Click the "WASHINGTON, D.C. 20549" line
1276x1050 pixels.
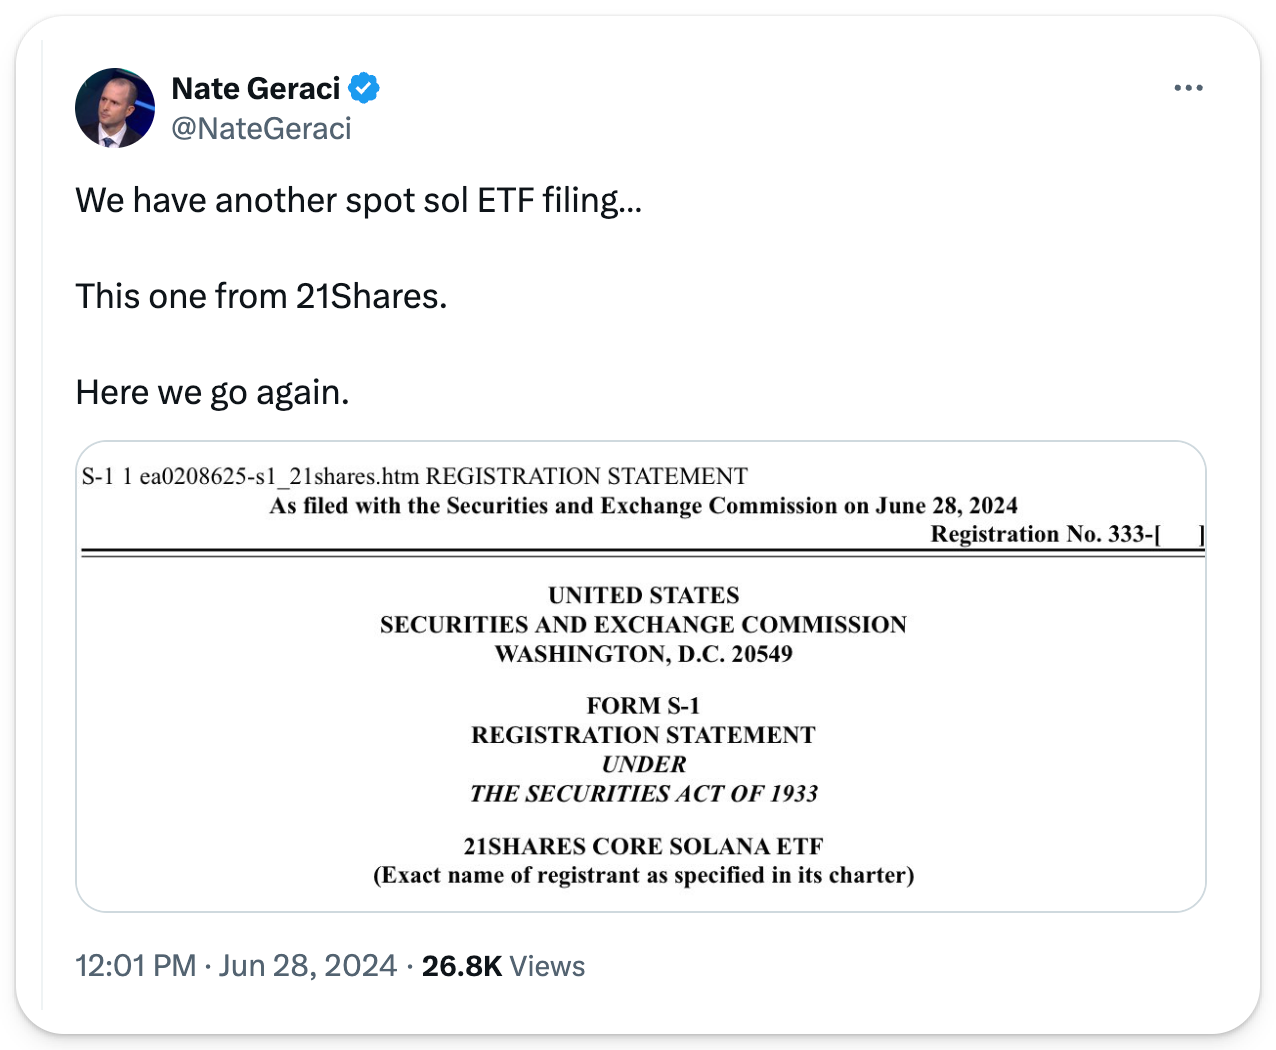(643, 655)
